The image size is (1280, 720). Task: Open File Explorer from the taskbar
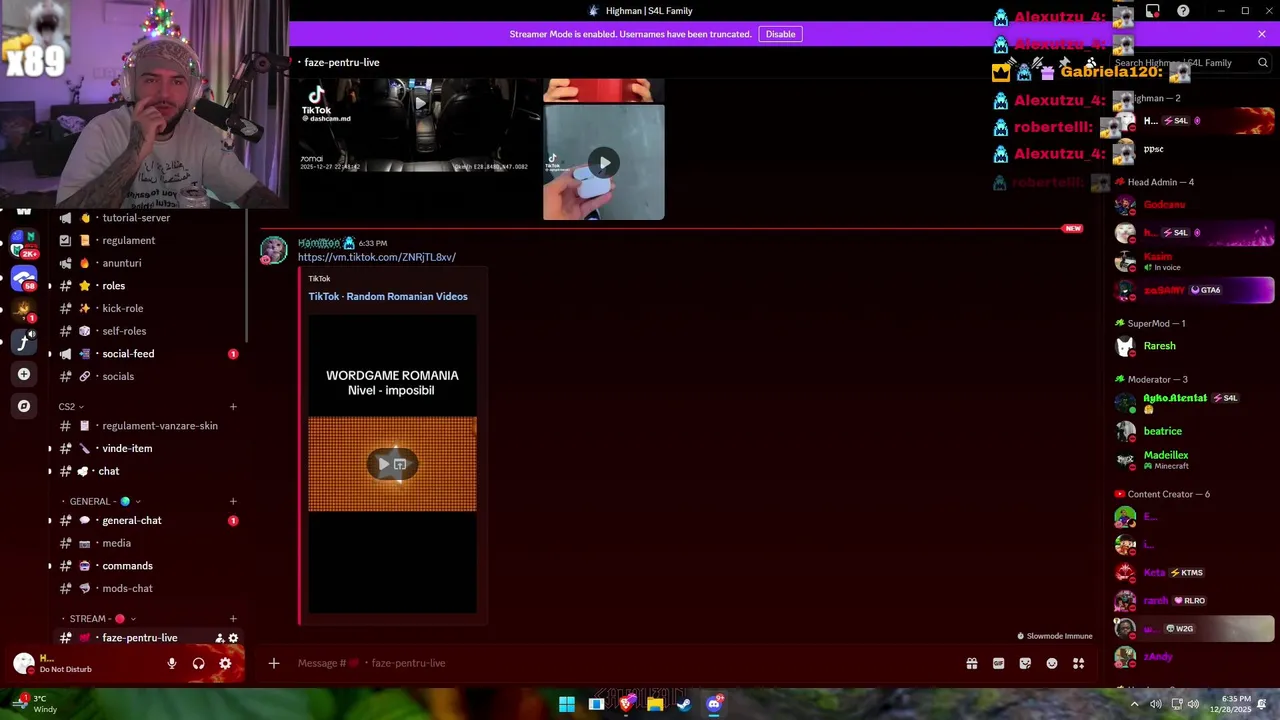(x=655, y=704)
